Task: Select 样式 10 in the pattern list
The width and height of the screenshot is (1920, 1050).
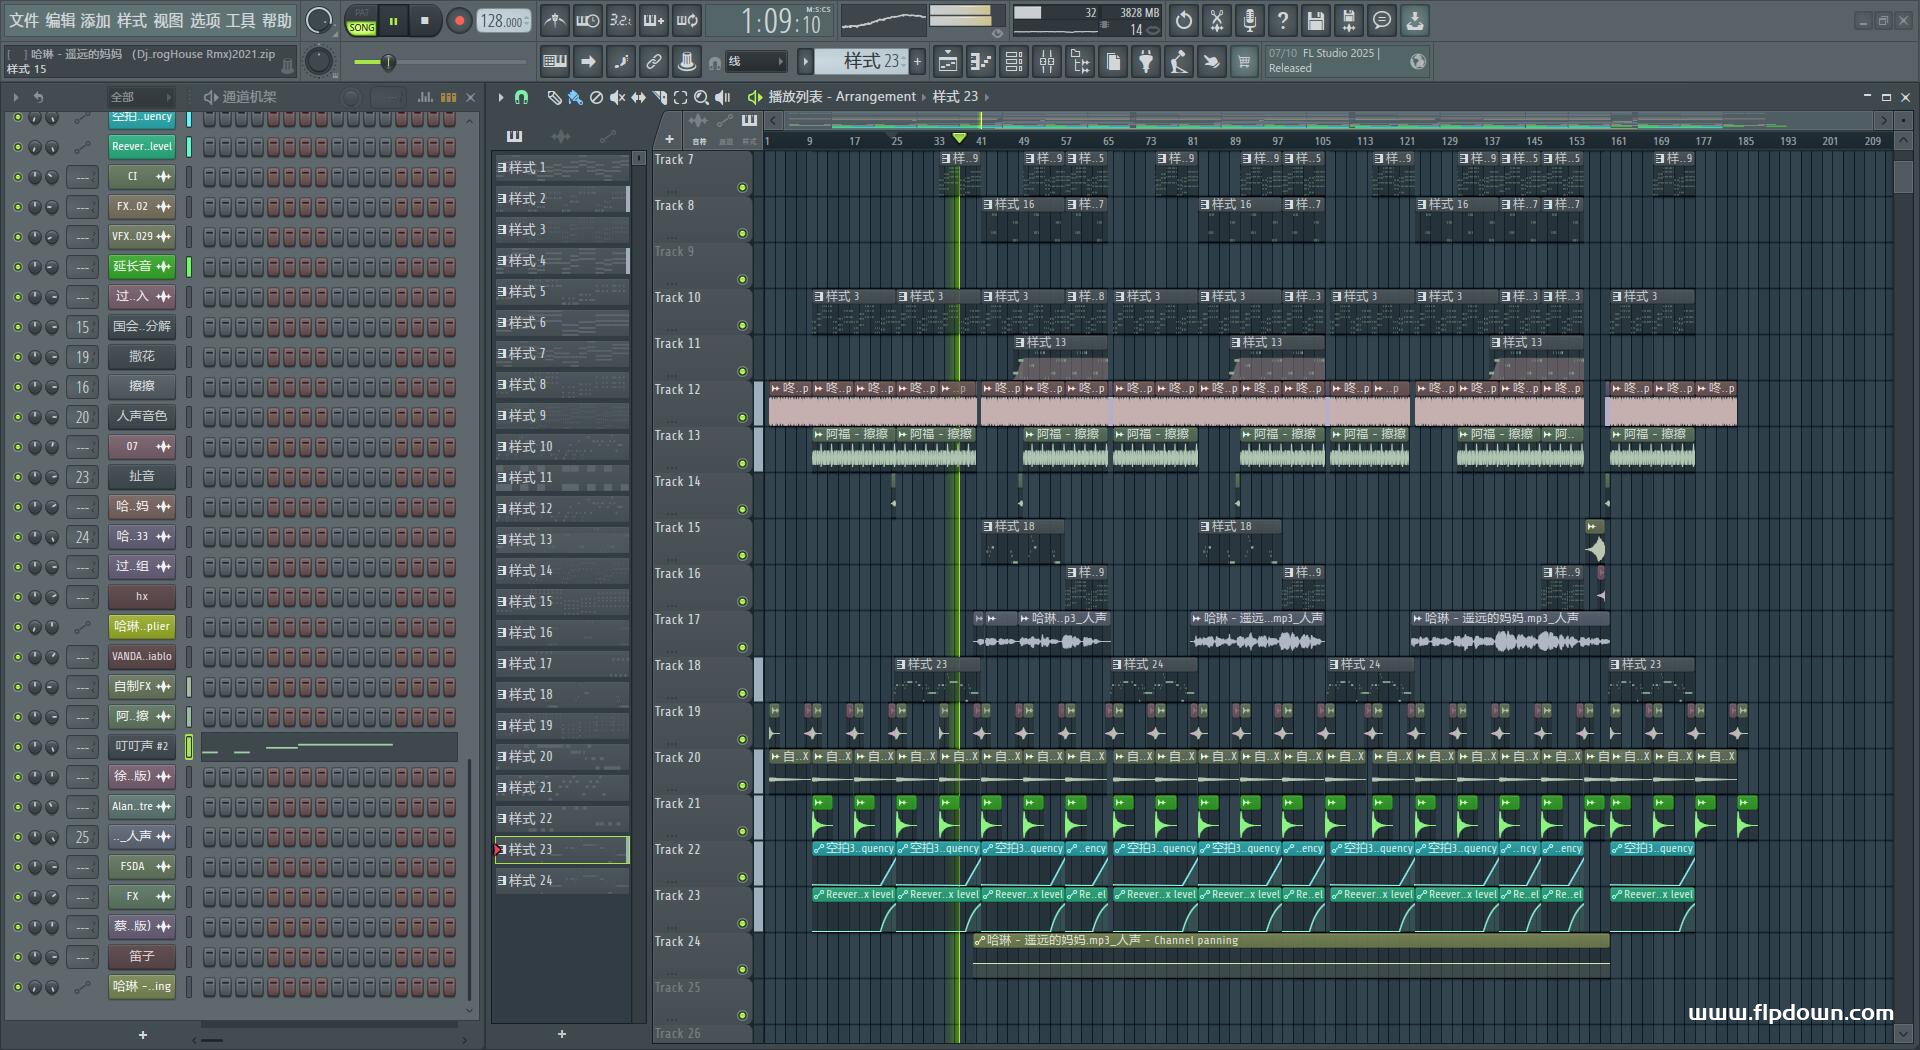Action: pyautogui.click(x=562, y=447)
